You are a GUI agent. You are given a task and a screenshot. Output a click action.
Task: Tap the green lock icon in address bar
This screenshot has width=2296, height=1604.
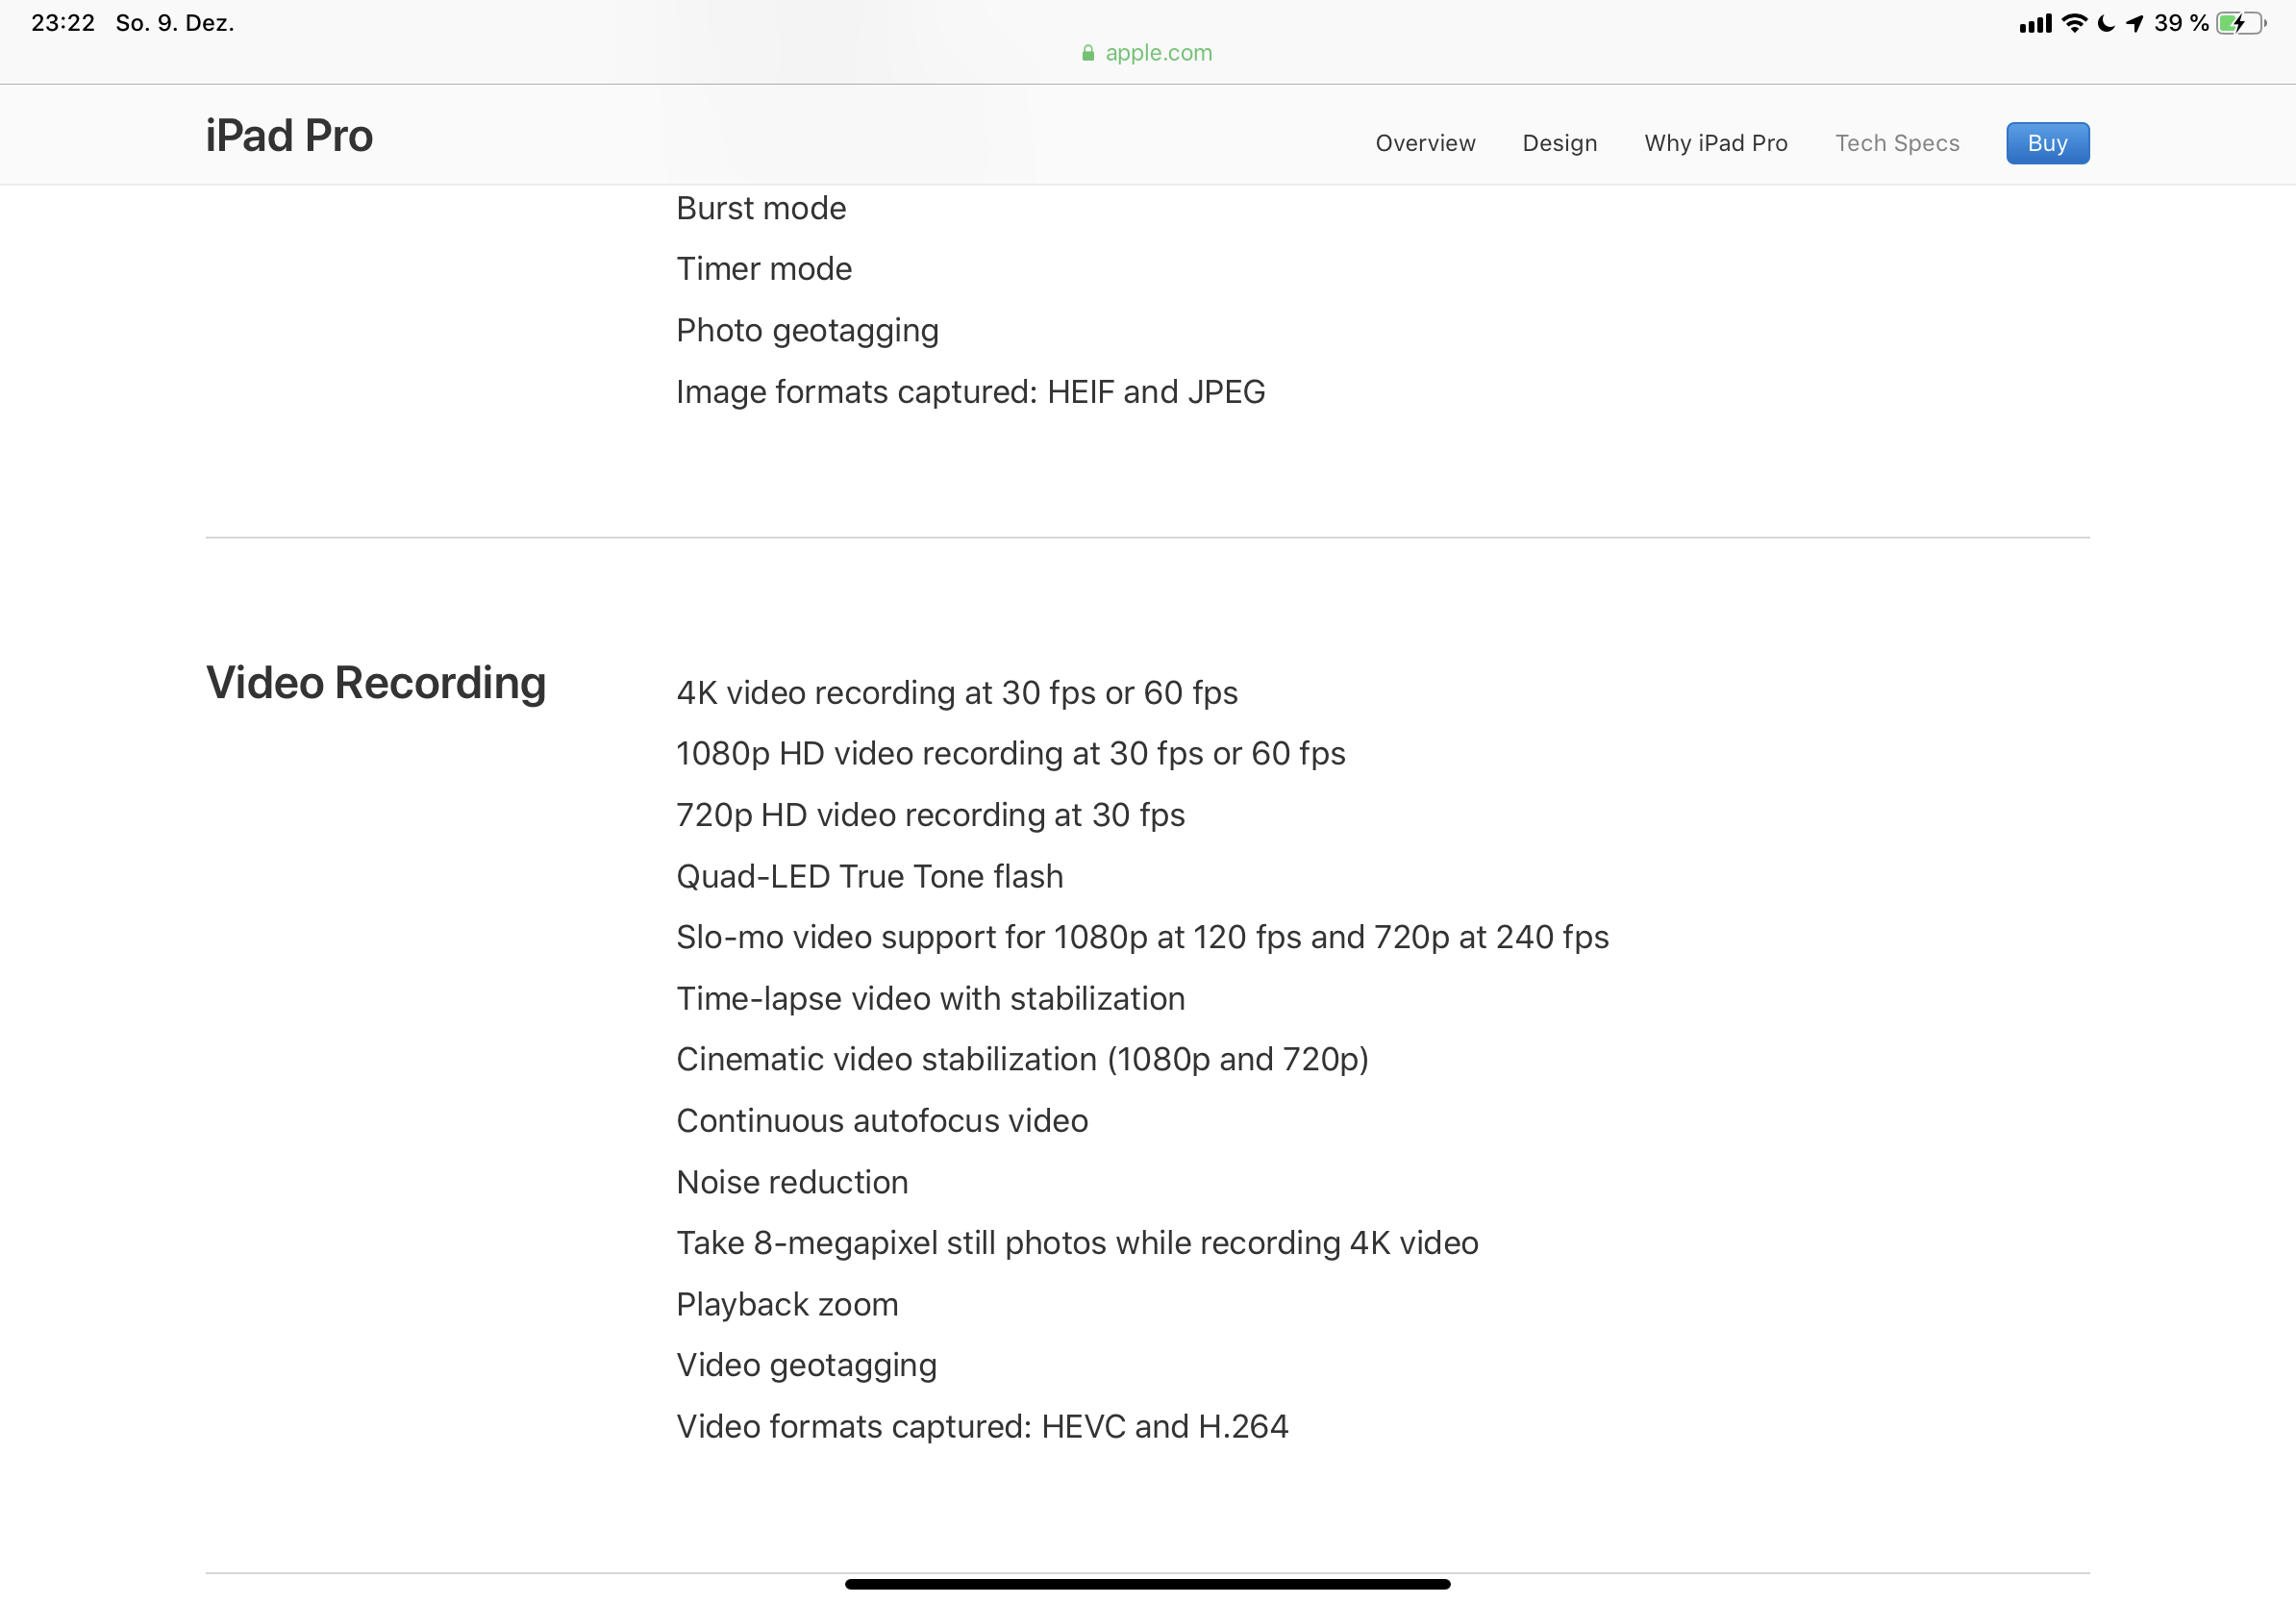click(1088, 53)
